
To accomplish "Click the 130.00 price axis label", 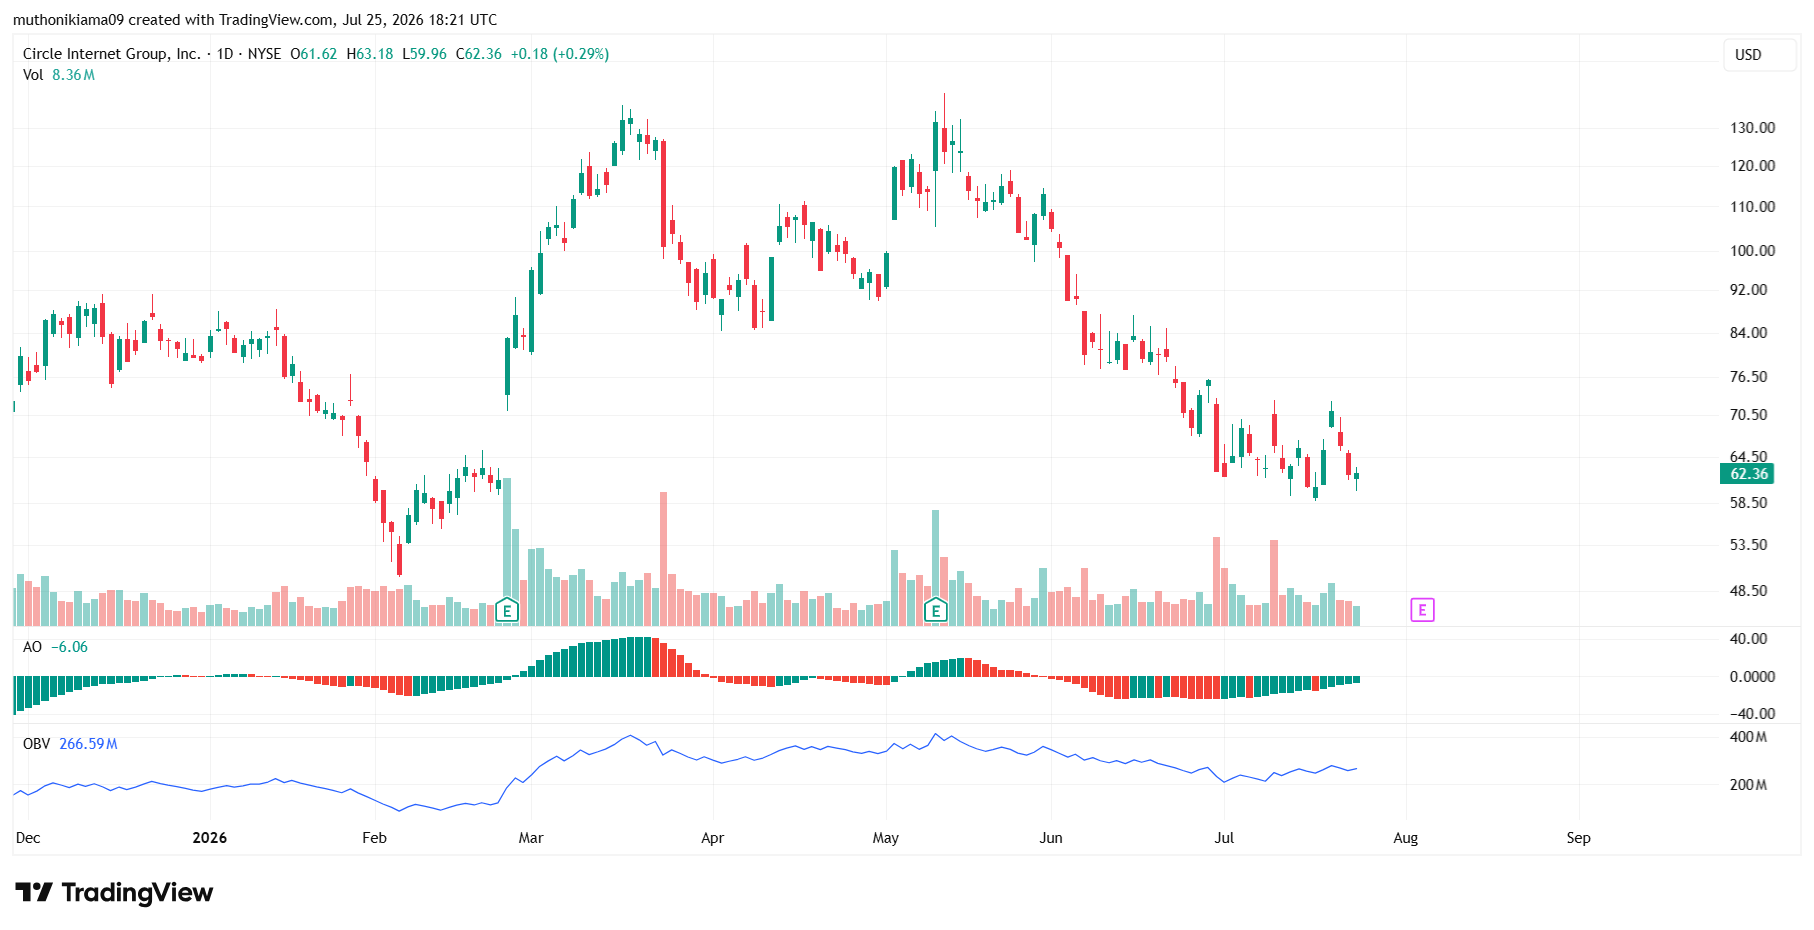I will coord(1752,128).
